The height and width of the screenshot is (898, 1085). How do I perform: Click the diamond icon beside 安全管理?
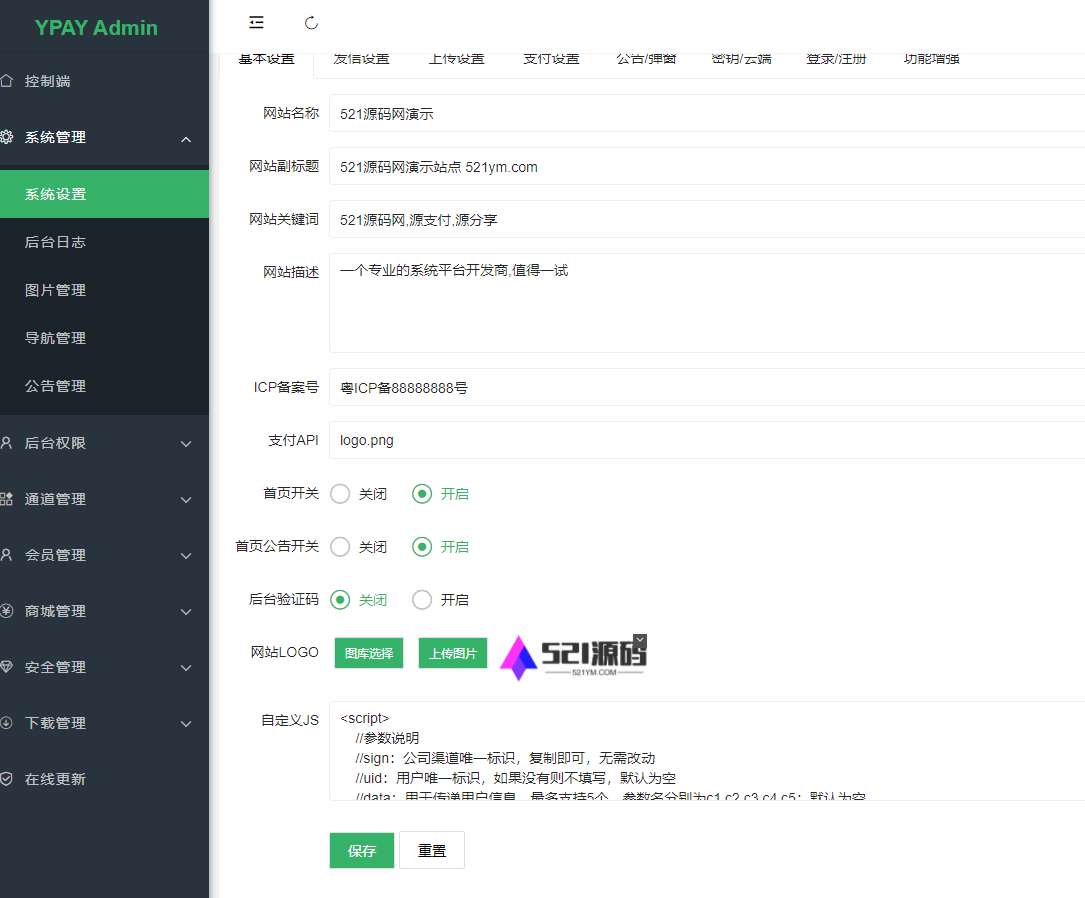pos(7,667)
